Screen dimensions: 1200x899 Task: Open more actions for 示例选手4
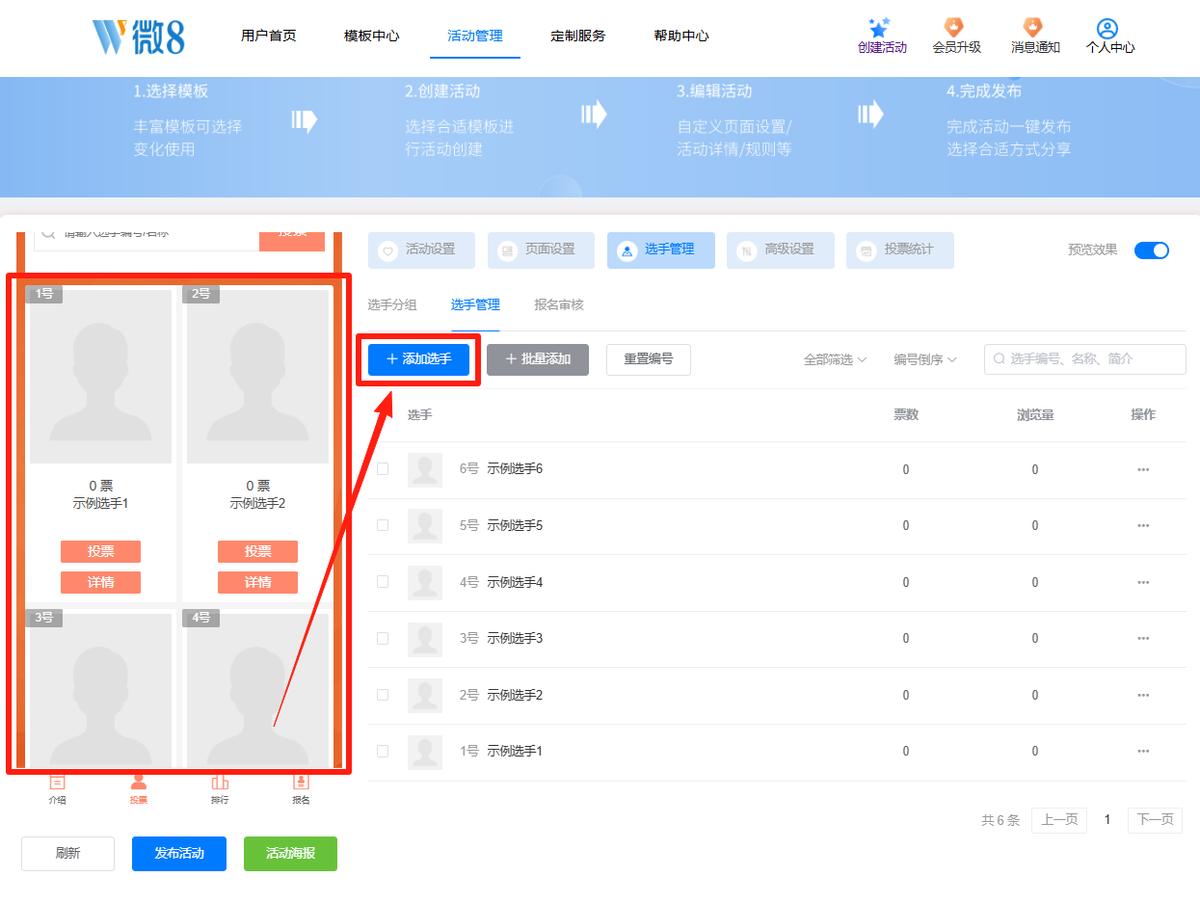click(1143, 582)
